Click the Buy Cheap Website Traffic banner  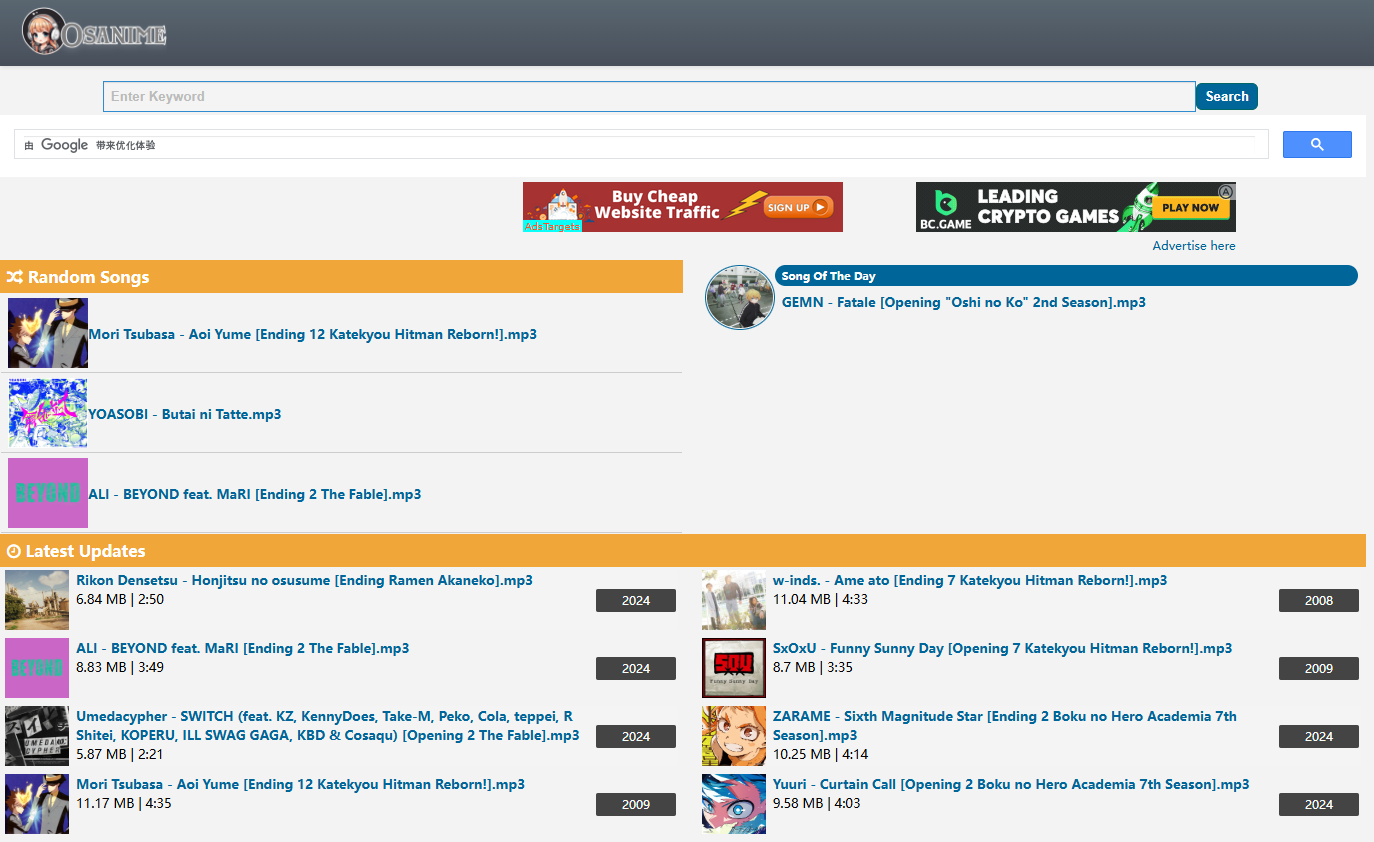coord(682,207)
